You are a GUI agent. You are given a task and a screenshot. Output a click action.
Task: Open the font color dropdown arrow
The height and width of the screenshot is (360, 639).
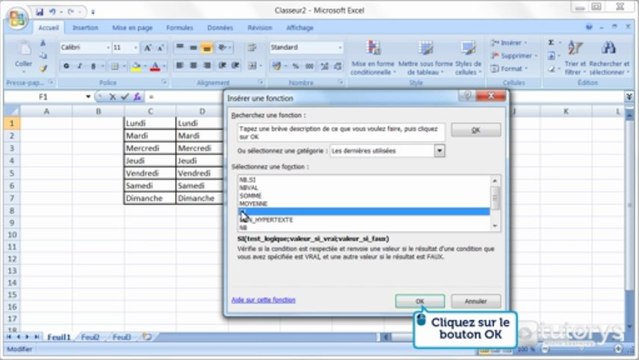pyautogui.click(x=164, y=66)
